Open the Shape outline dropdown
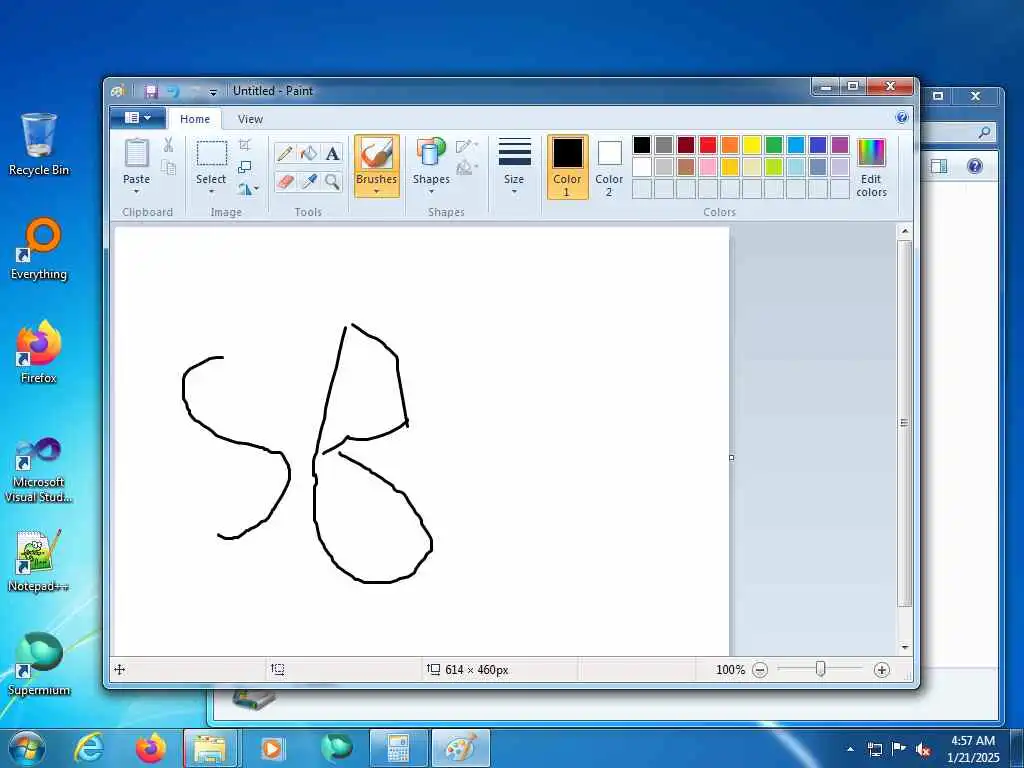The height and width of the screenshot is (768, 1024). click(x=467, y=146)
